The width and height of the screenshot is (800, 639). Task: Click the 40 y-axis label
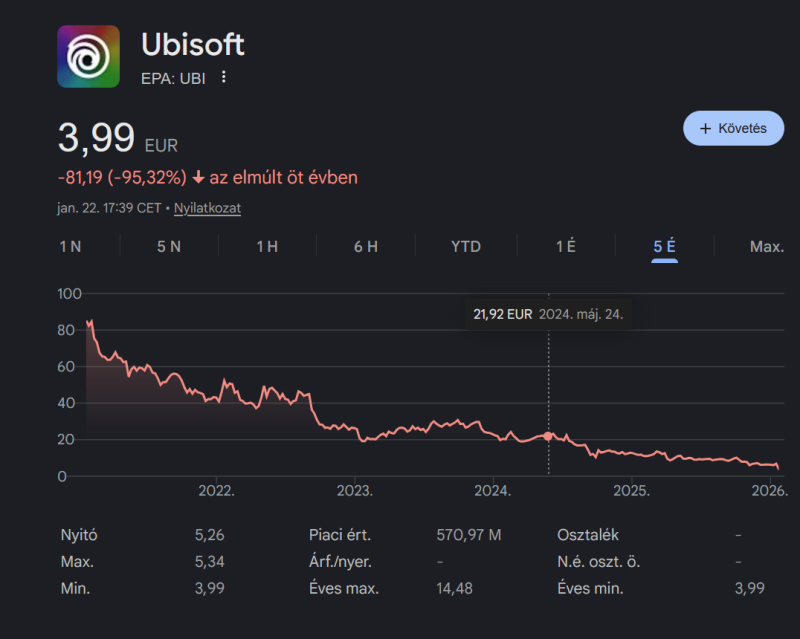[x=66, y=403]
